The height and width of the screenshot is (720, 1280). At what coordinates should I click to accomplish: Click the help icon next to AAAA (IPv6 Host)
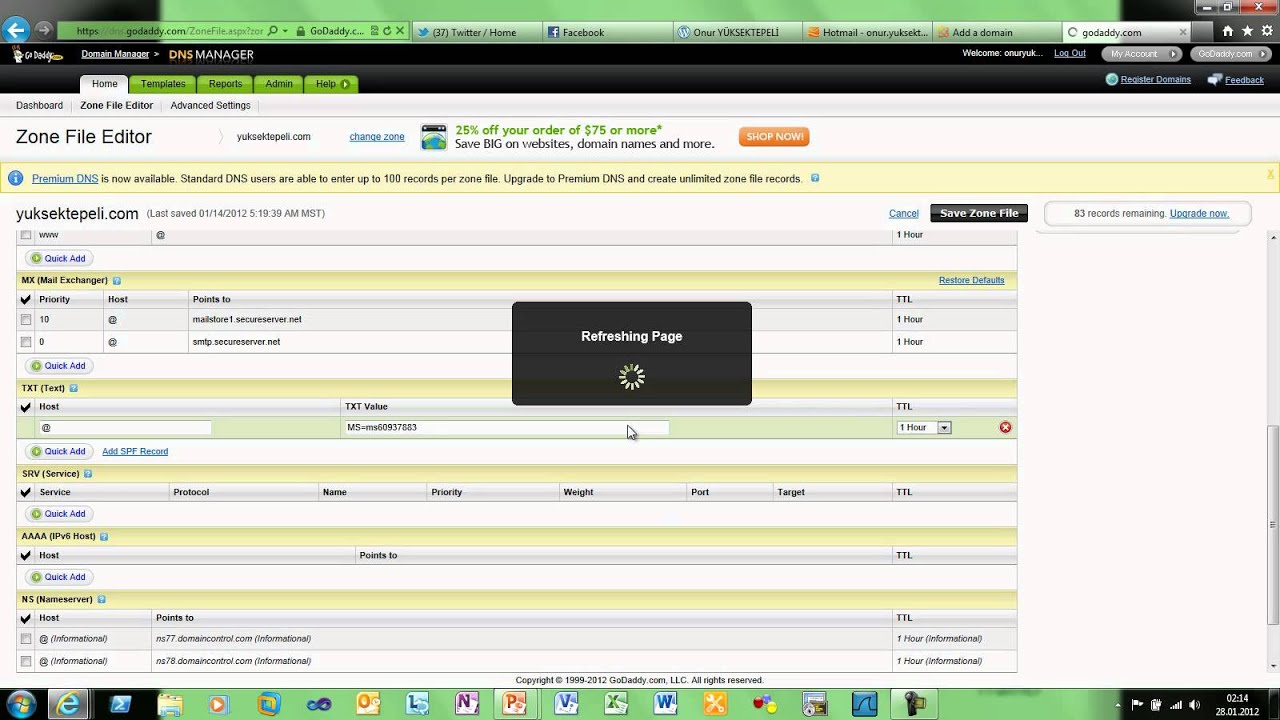(104, 537)
